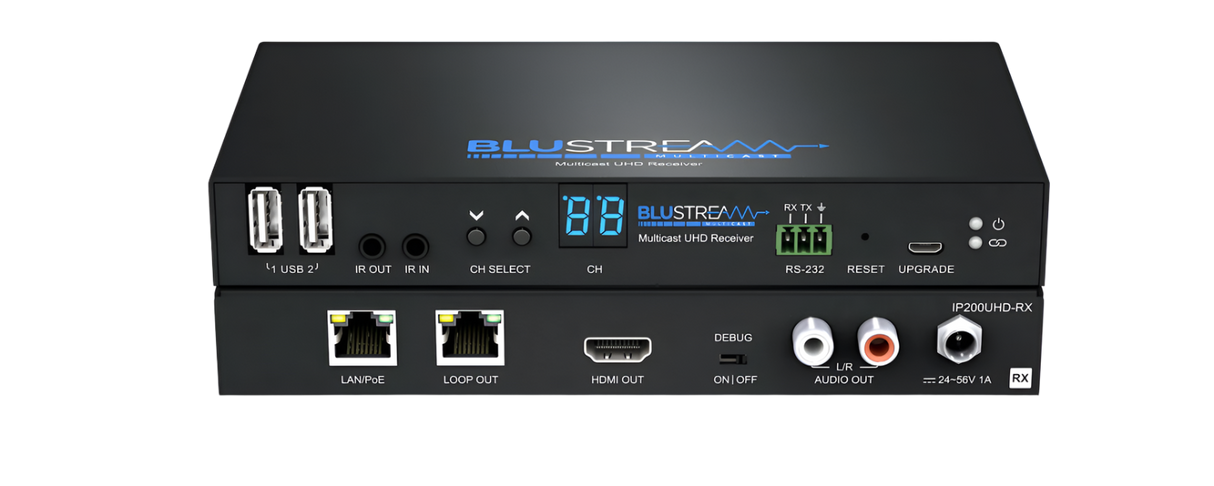This screenshot has height=486, width=1214.
Task: Click the "IR OUT" label
Action: pos(373,270)
